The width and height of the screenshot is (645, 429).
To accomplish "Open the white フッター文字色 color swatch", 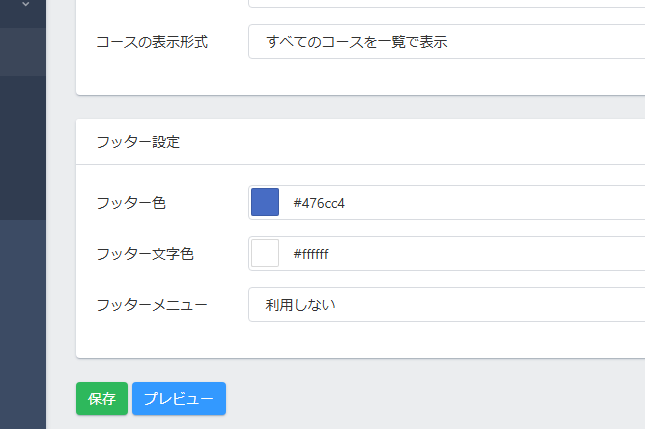I will click(265, 253).
